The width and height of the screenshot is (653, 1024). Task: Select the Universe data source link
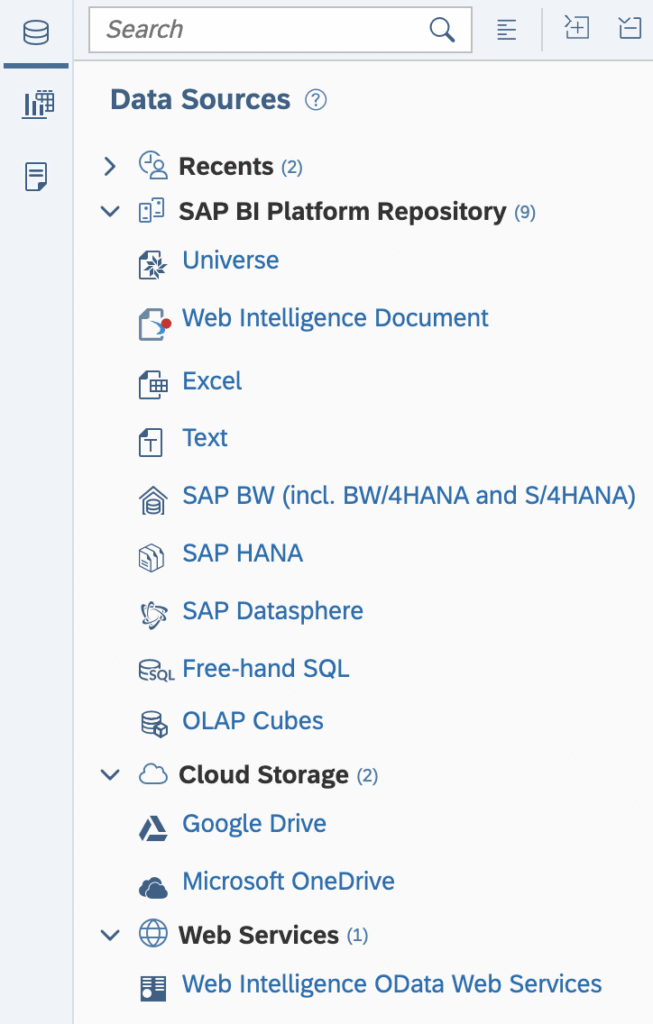tap(231, 260)
